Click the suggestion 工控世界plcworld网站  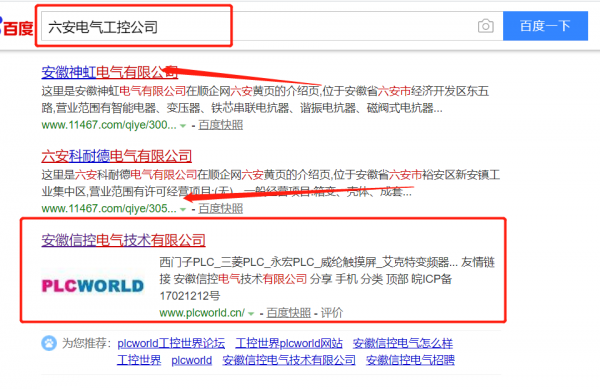289,343
